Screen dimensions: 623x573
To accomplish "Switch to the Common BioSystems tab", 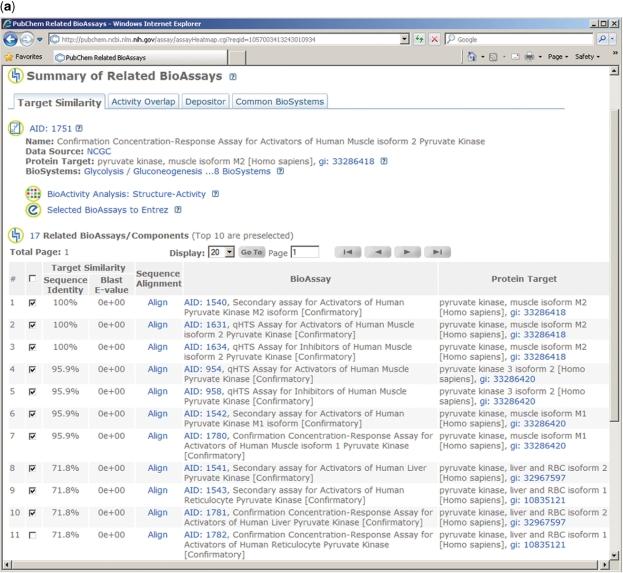I will (280, 101).
